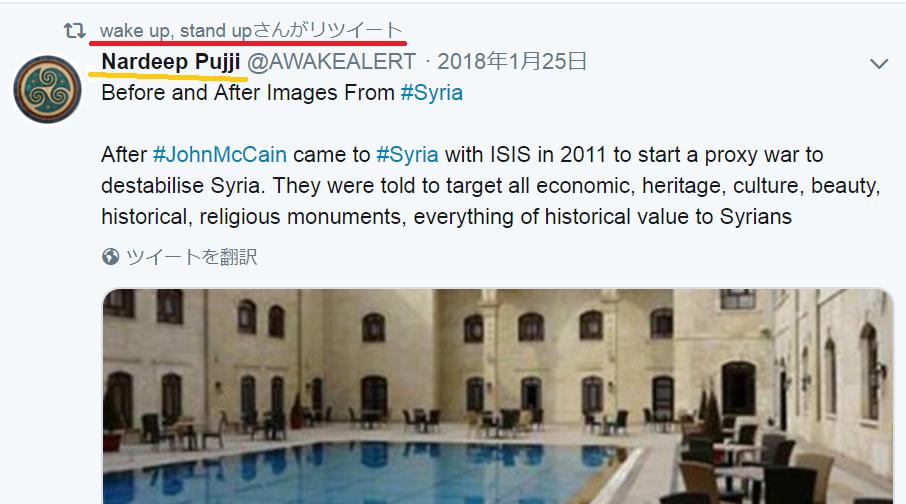Click the globe icon beside translate
Image resolution: width=906 pixels, height=504 pixels.
[x=110, y=256]
